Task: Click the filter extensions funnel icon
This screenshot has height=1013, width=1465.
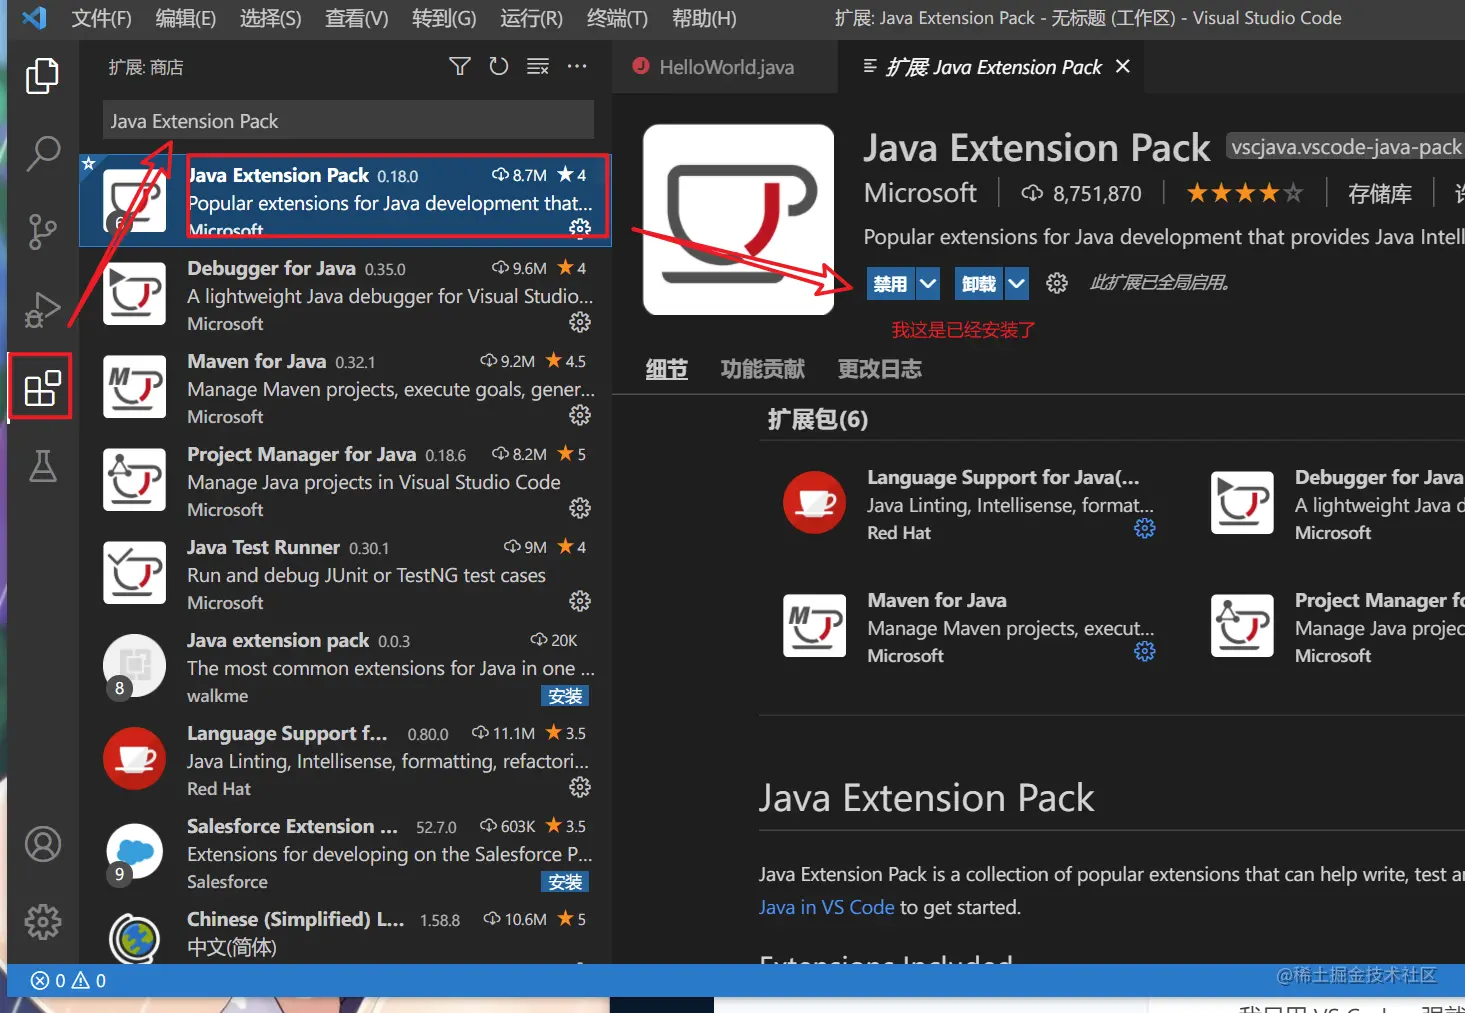Action: [460, 67]
